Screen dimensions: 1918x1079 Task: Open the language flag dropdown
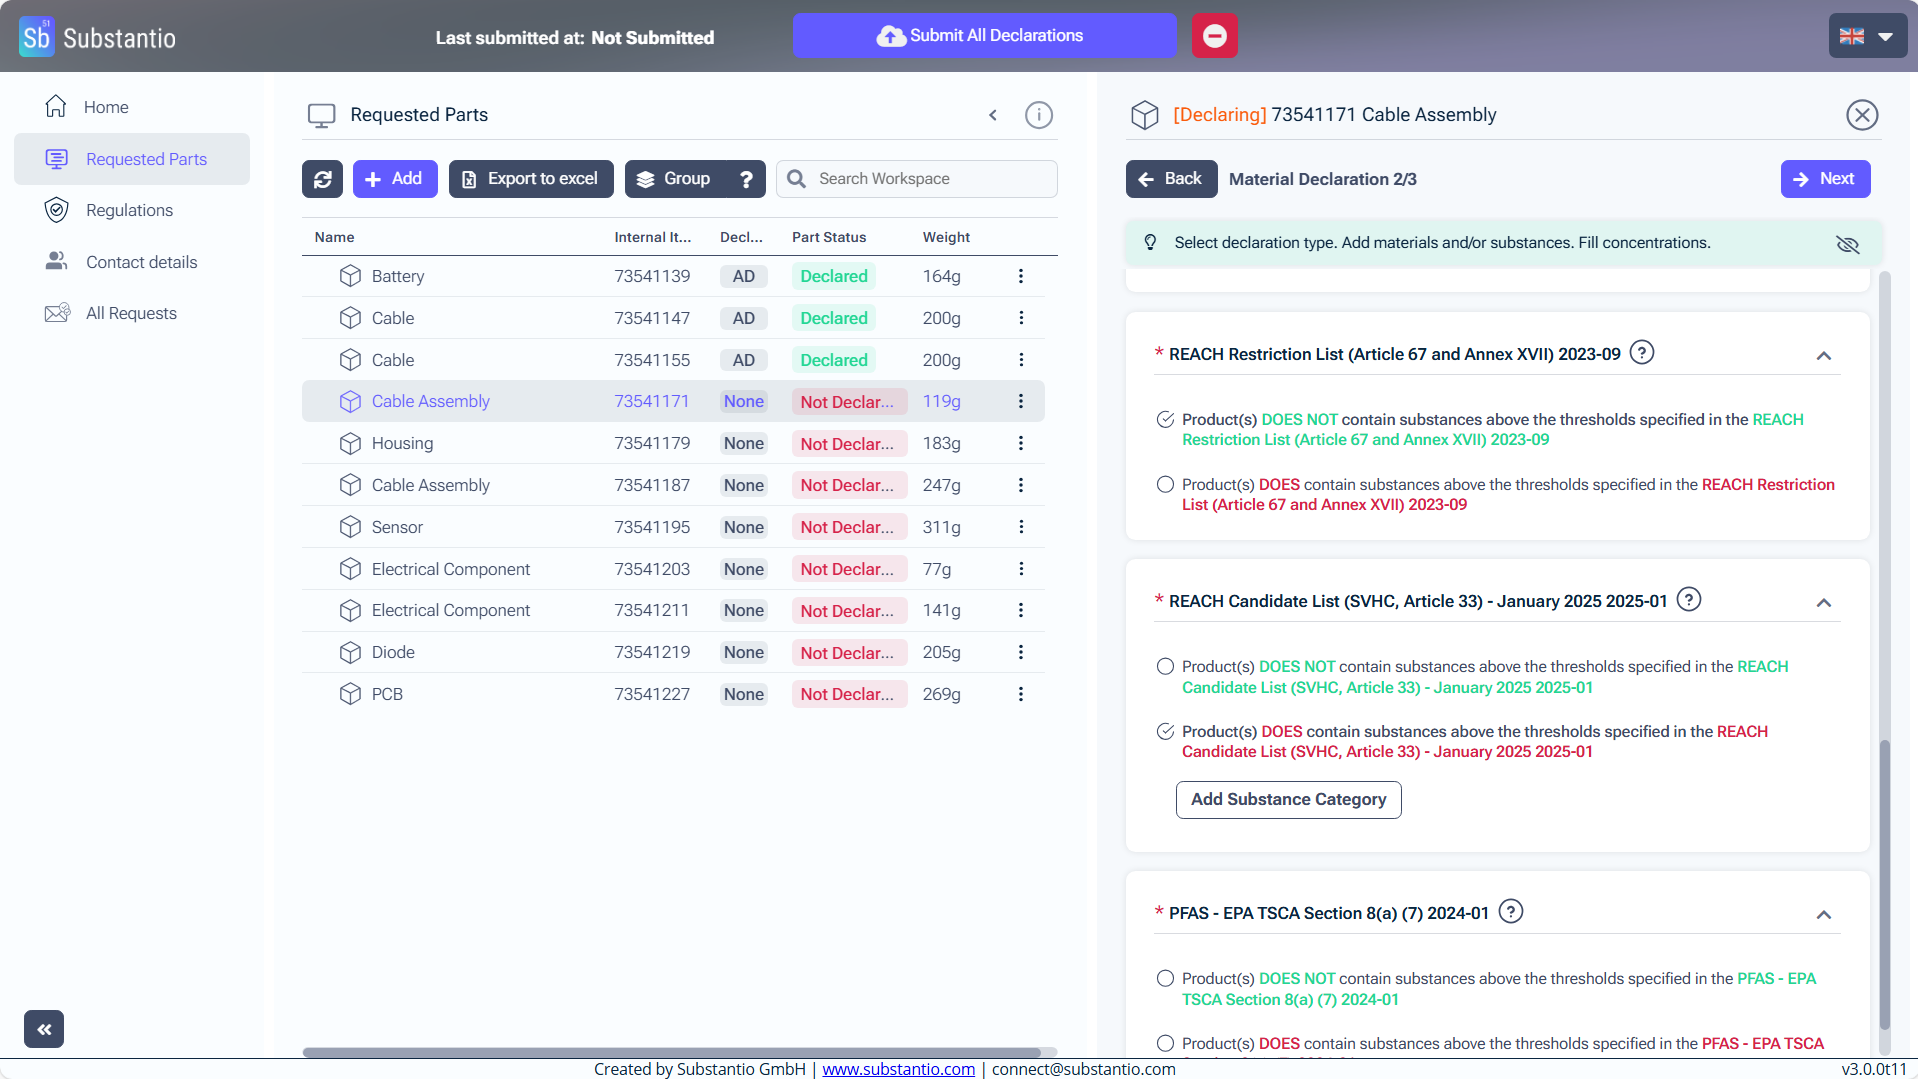pos(1867,36)
